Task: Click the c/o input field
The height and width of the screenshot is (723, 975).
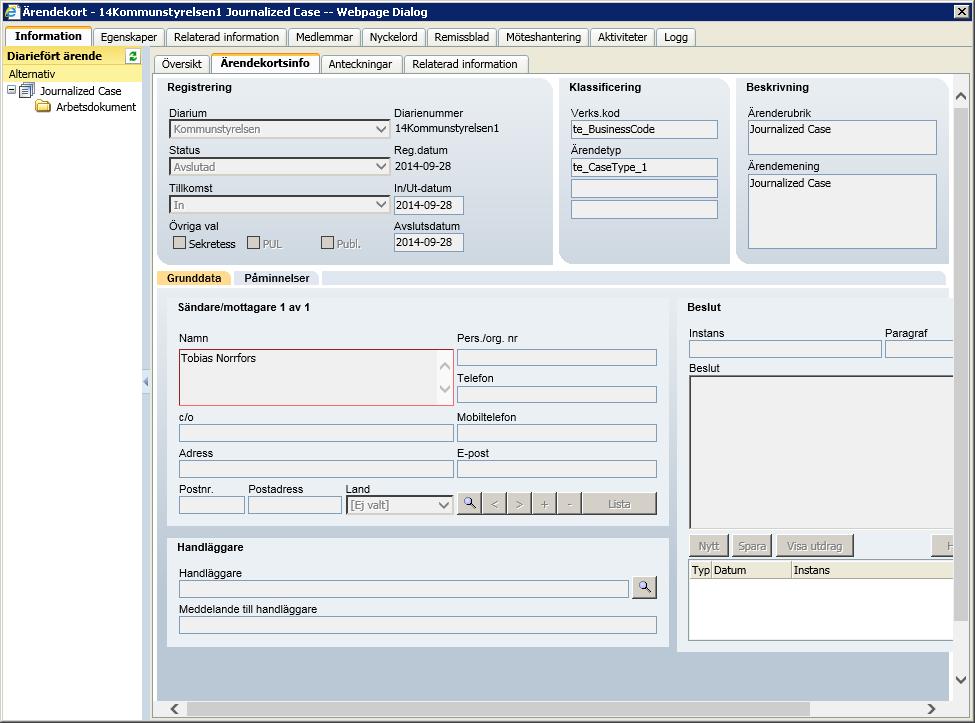Action: [316, 433]
